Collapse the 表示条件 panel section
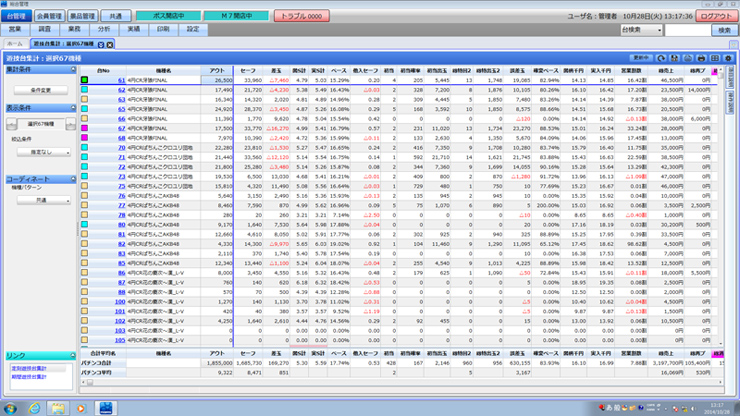The height and width of the screenshot is (416, 740). pos(73,108)
